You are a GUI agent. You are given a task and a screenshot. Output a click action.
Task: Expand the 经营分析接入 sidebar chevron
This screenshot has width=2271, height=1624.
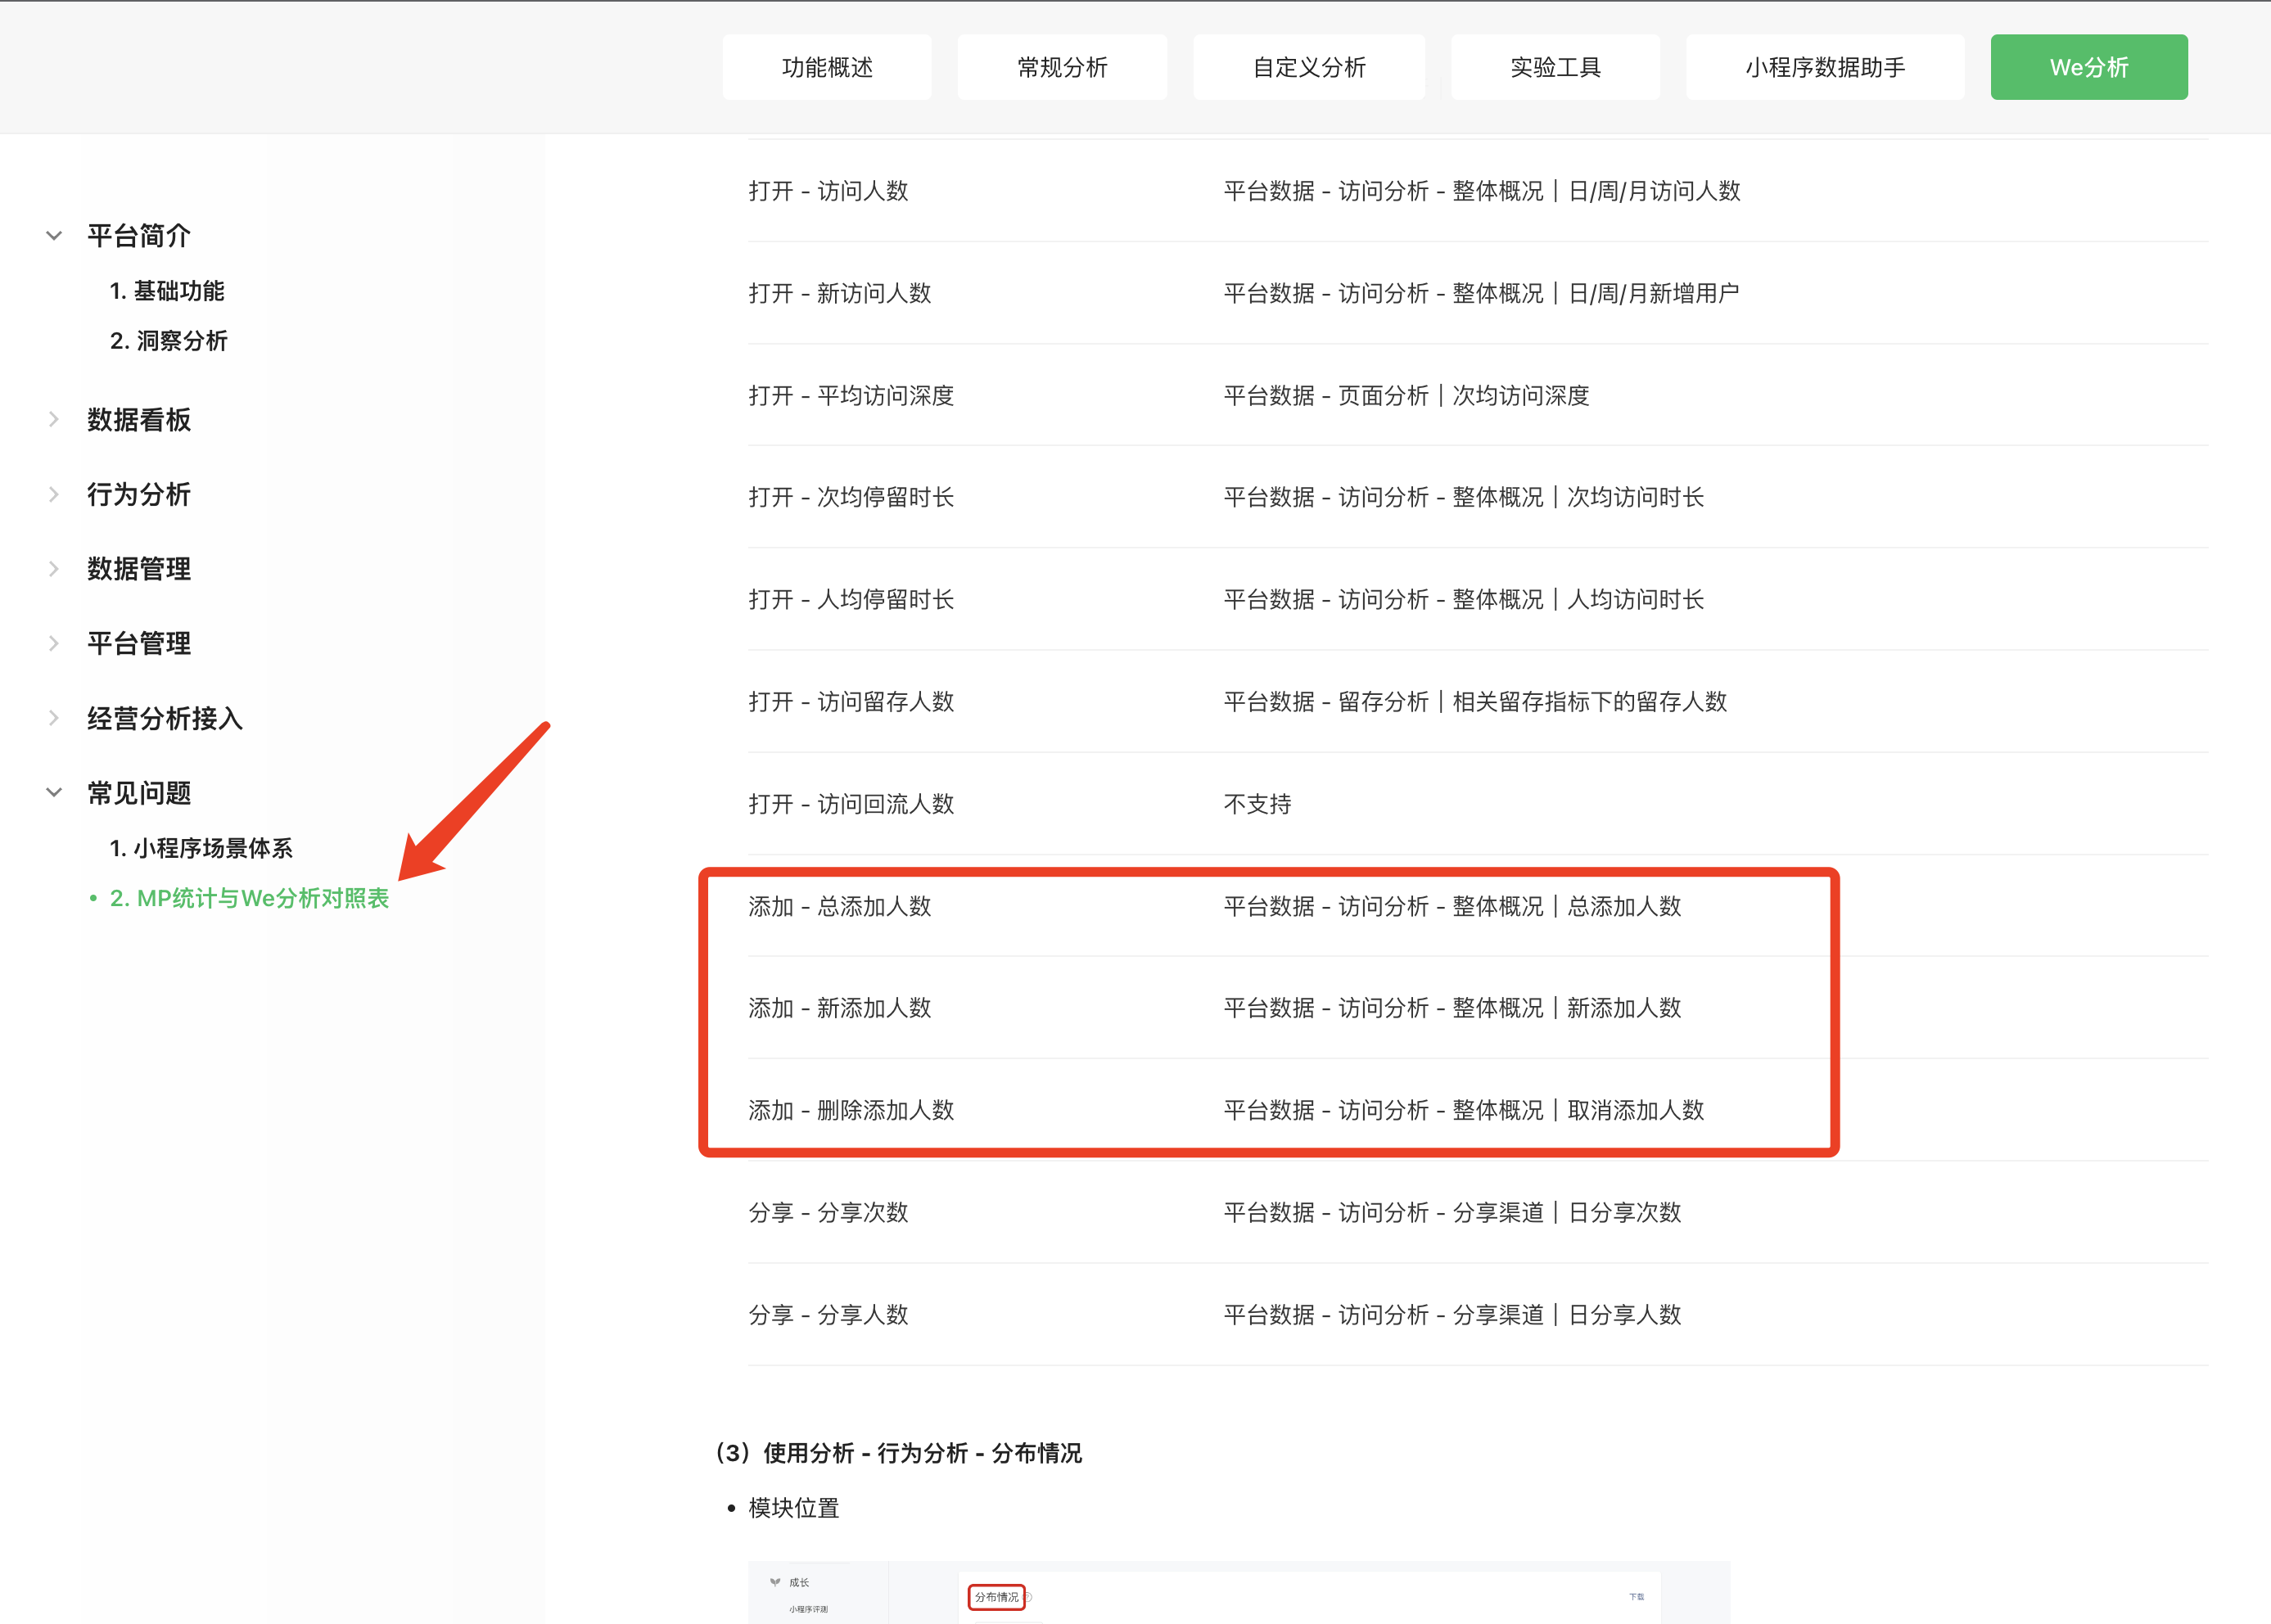pos(54,718)
